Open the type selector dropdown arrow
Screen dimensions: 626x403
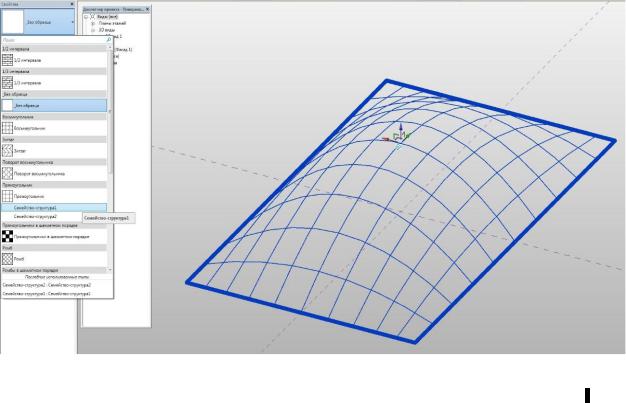pos(73,22)
